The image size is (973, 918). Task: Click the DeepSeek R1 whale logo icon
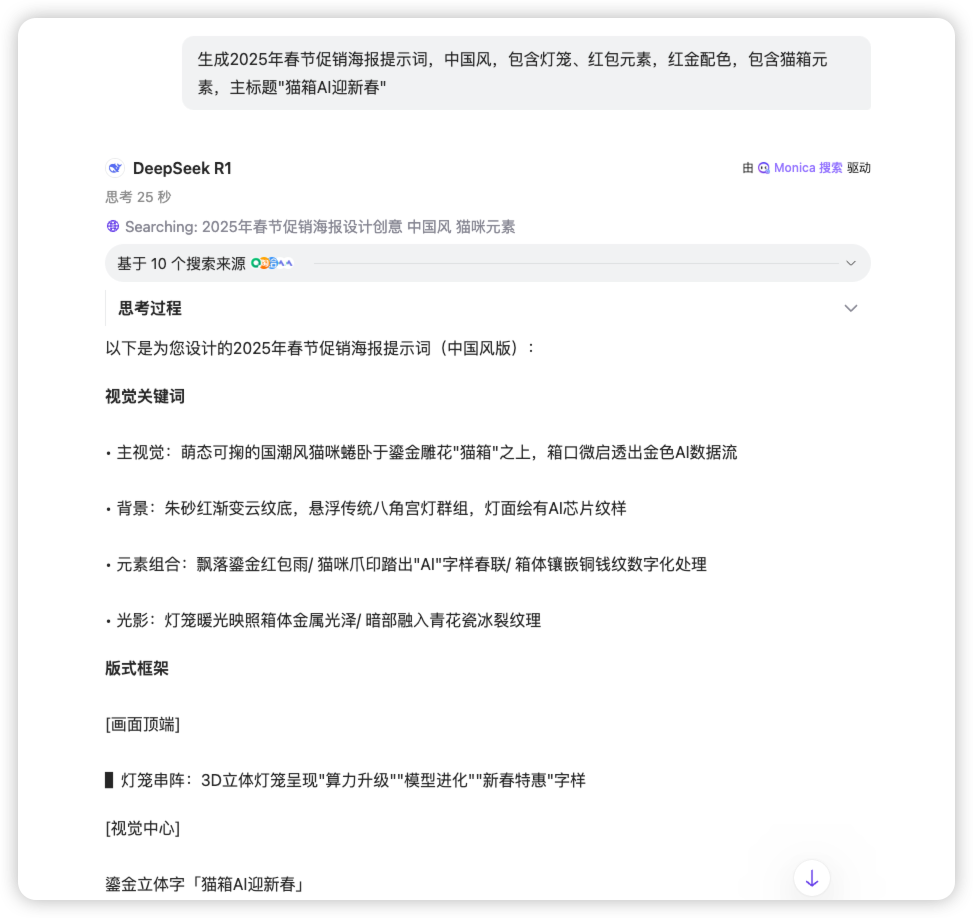coord(115,168)
